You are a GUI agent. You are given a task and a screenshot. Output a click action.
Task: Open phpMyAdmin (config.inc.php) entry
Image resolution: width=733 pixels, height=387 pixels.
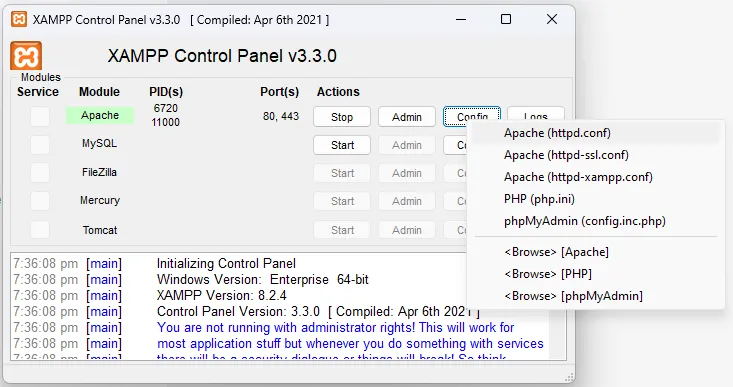coord(596,221)
